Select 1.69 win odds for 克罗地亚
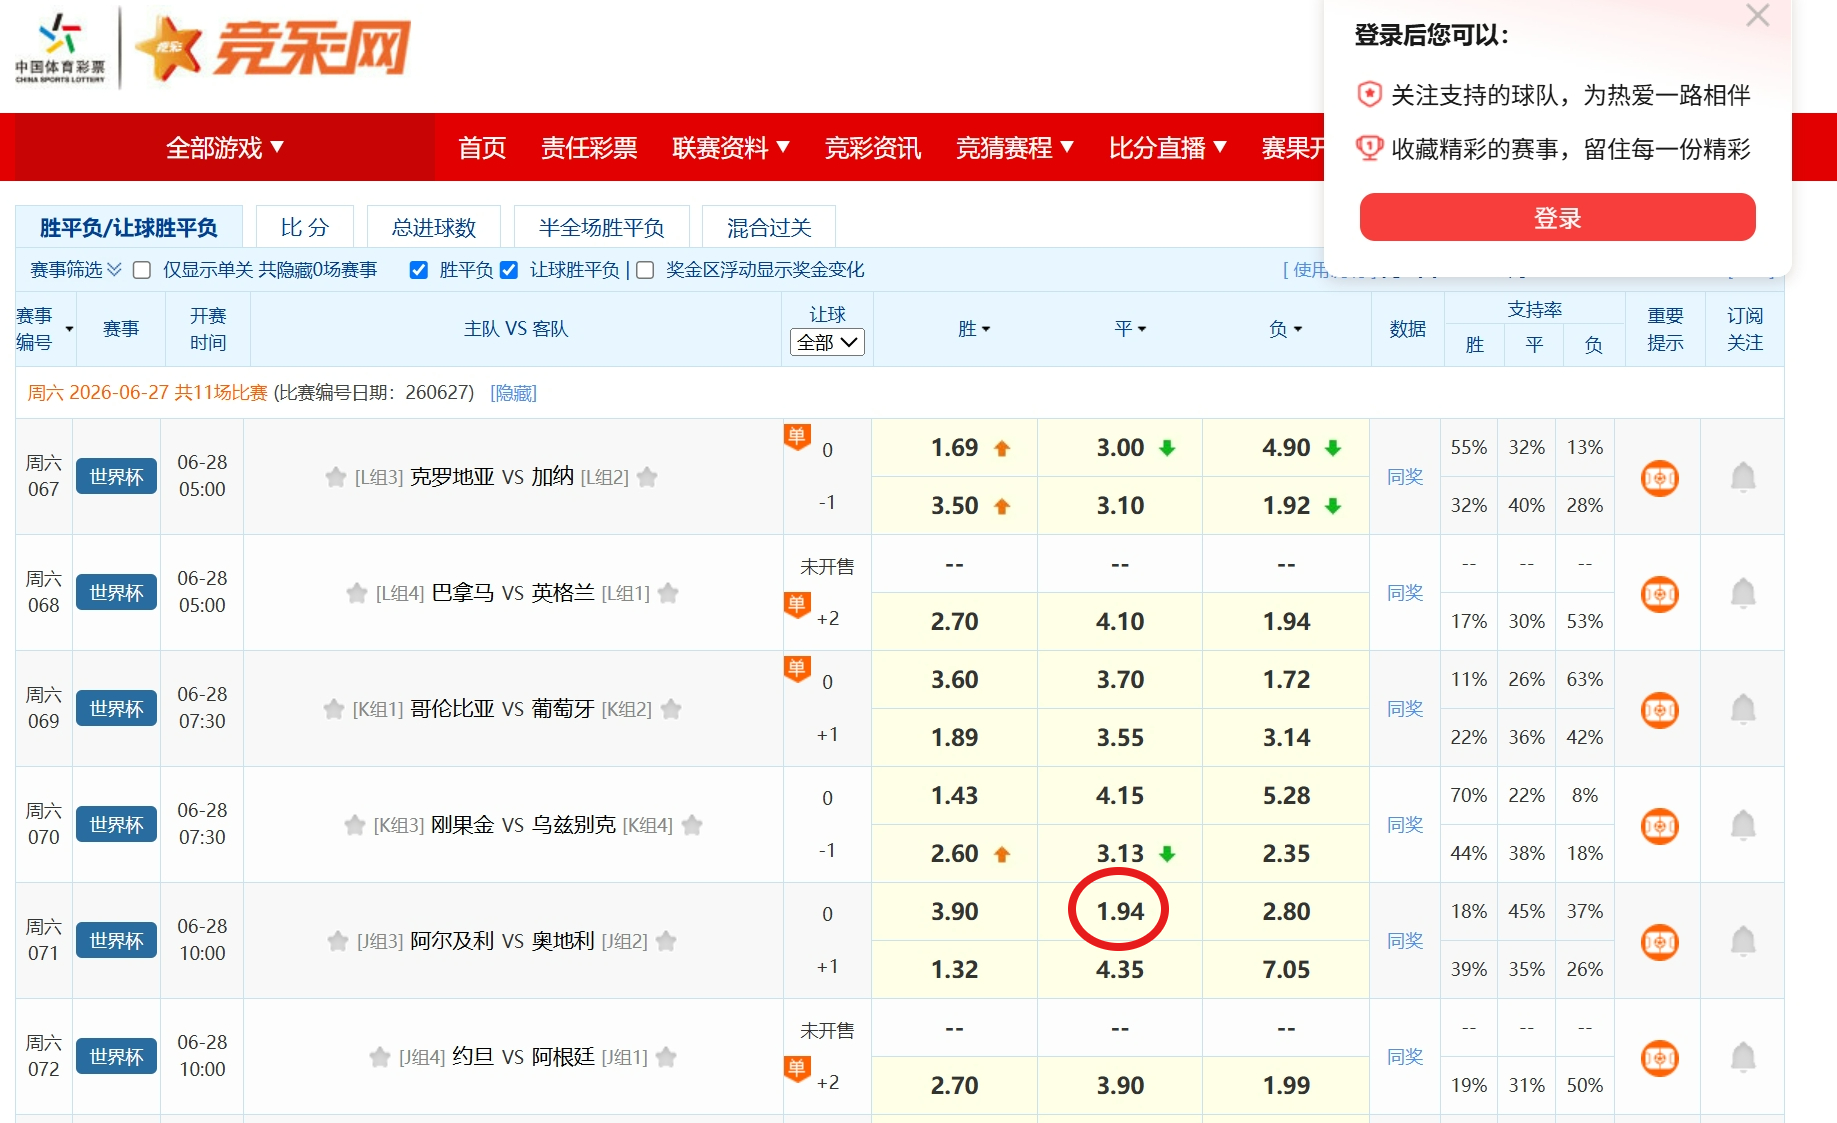 tap(955, 448)
